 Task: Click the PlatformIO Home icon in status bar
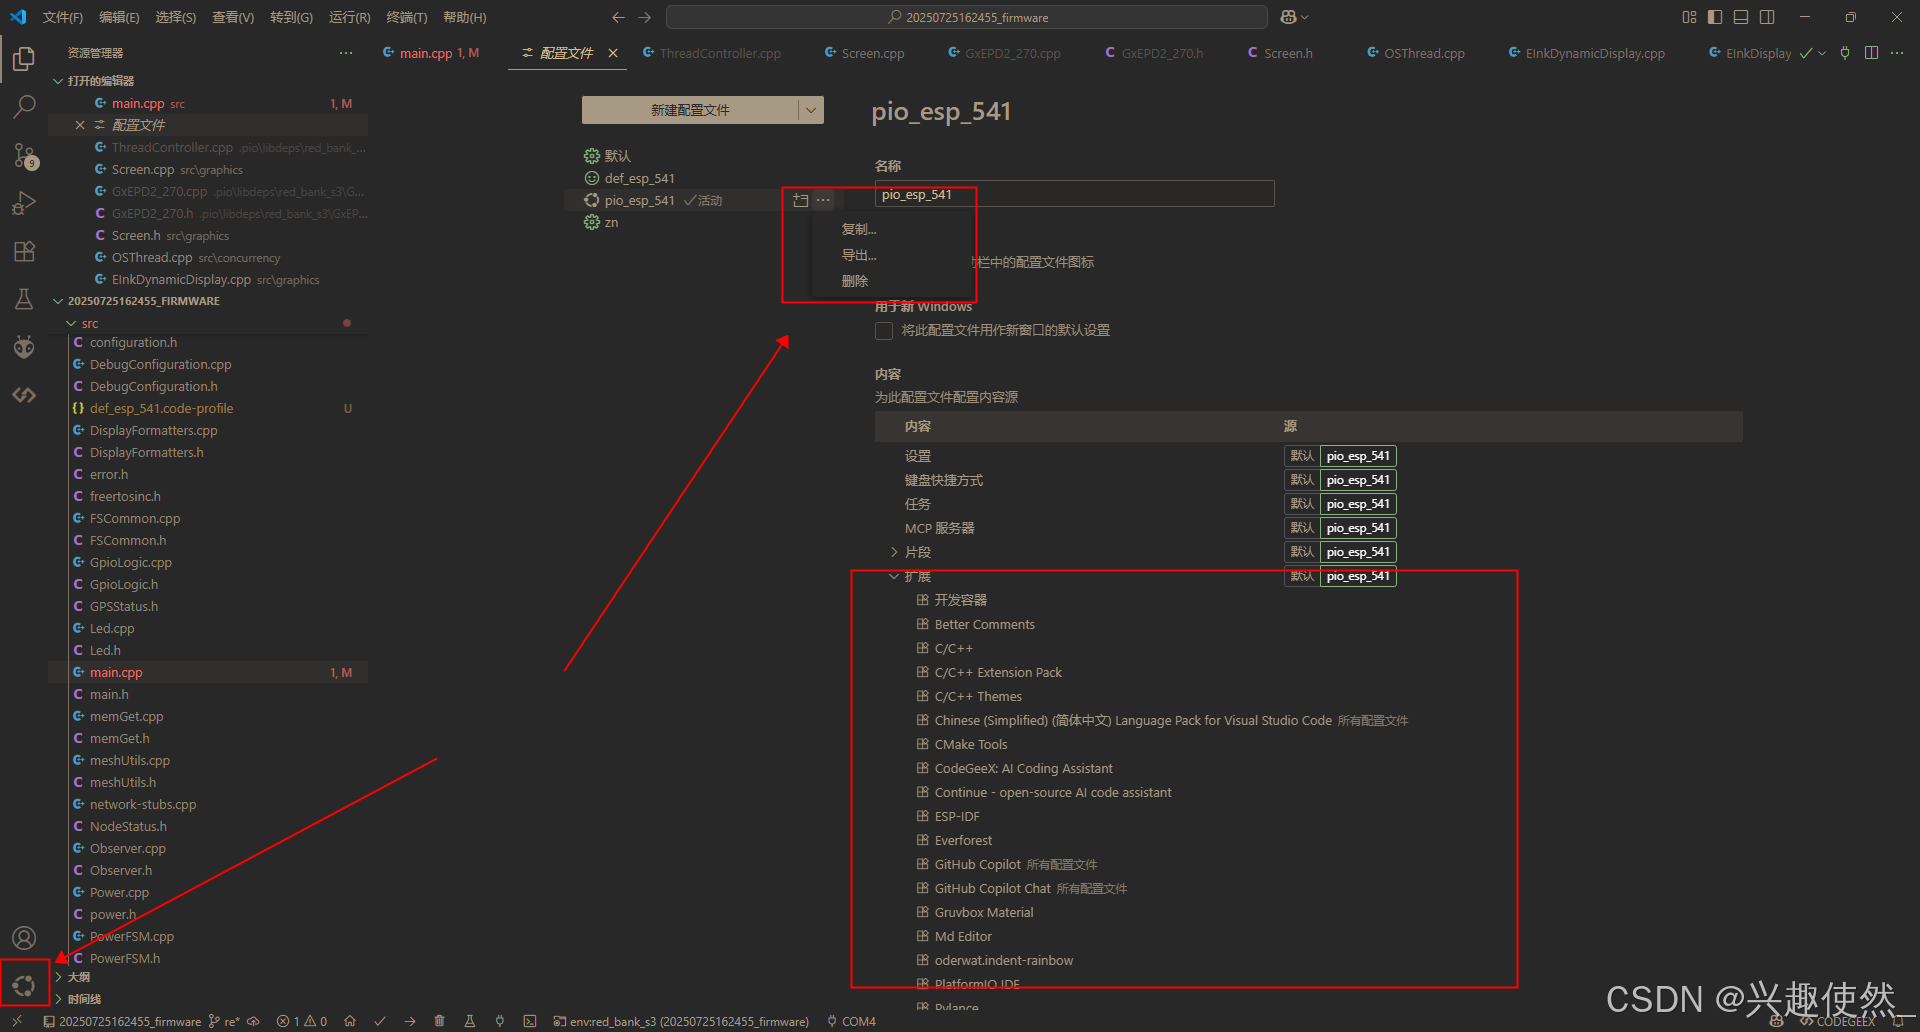tap(349, 1021)
